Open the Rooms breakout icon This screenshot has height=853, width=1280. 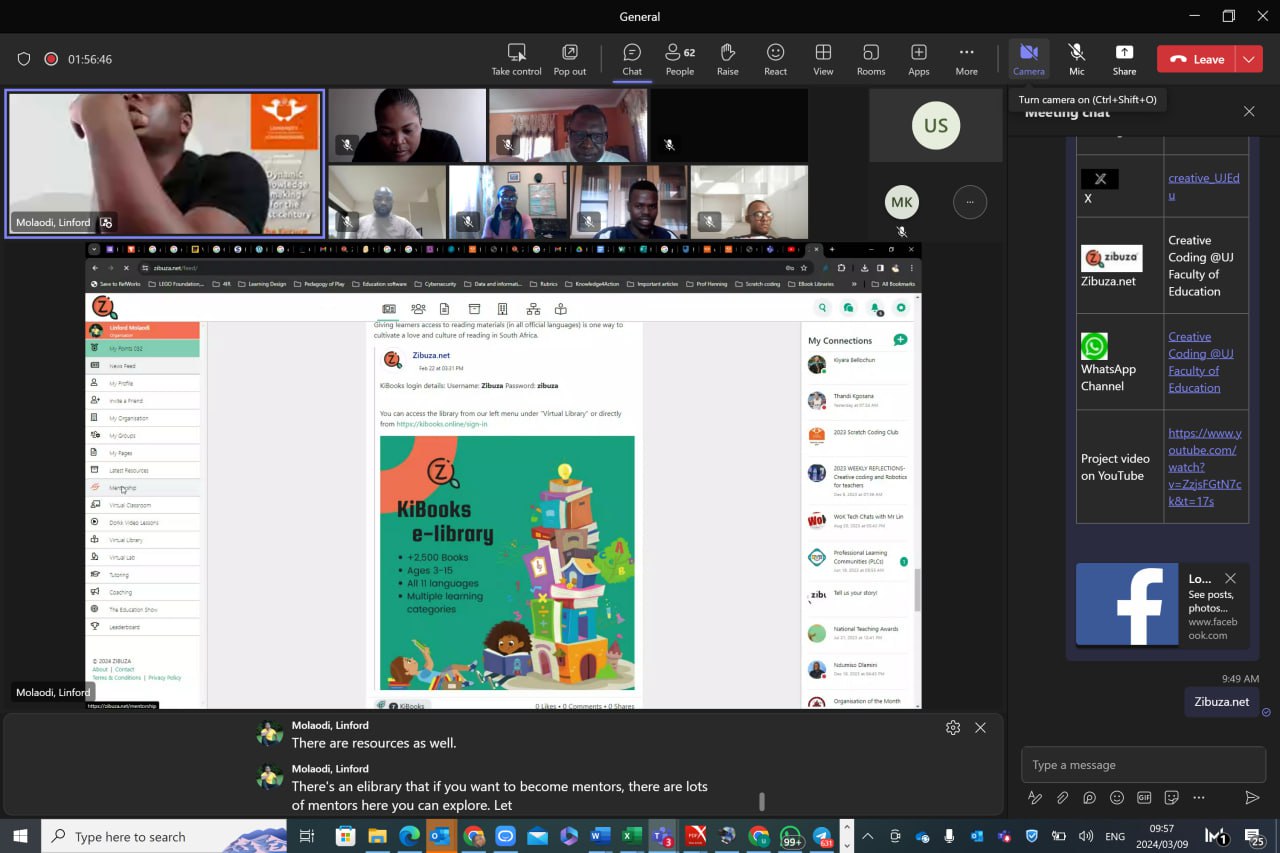click(x=870, y=59)
